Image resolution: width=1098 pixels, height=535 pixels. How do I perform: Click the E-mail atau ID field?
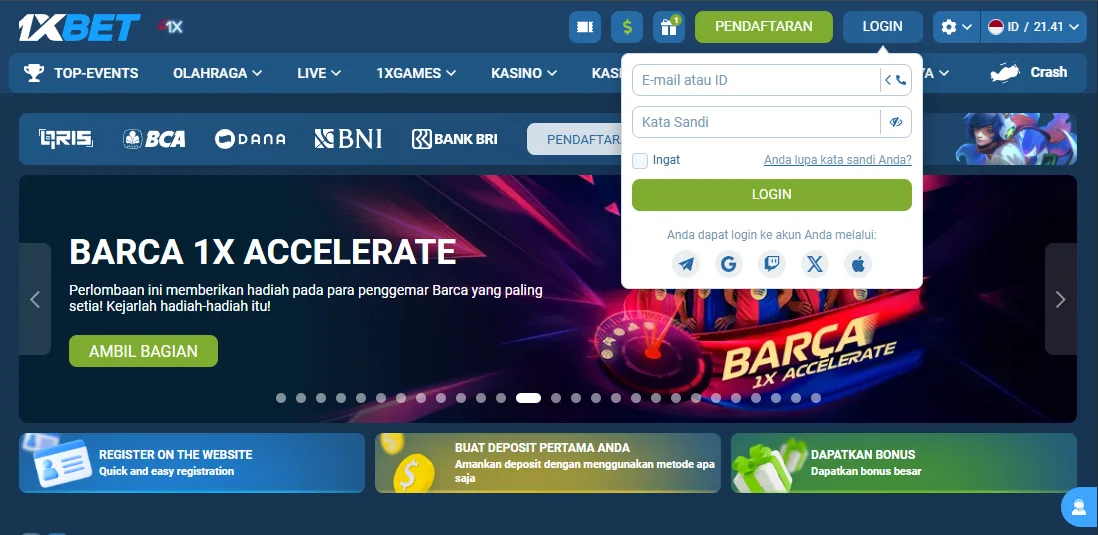tap(755, 80)
